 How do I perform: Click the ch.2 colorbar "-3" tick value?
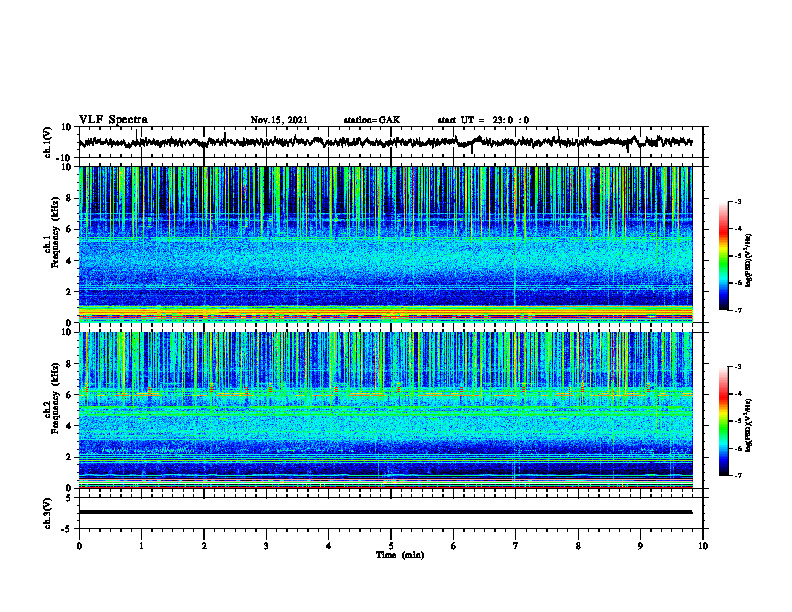[738, 367]
